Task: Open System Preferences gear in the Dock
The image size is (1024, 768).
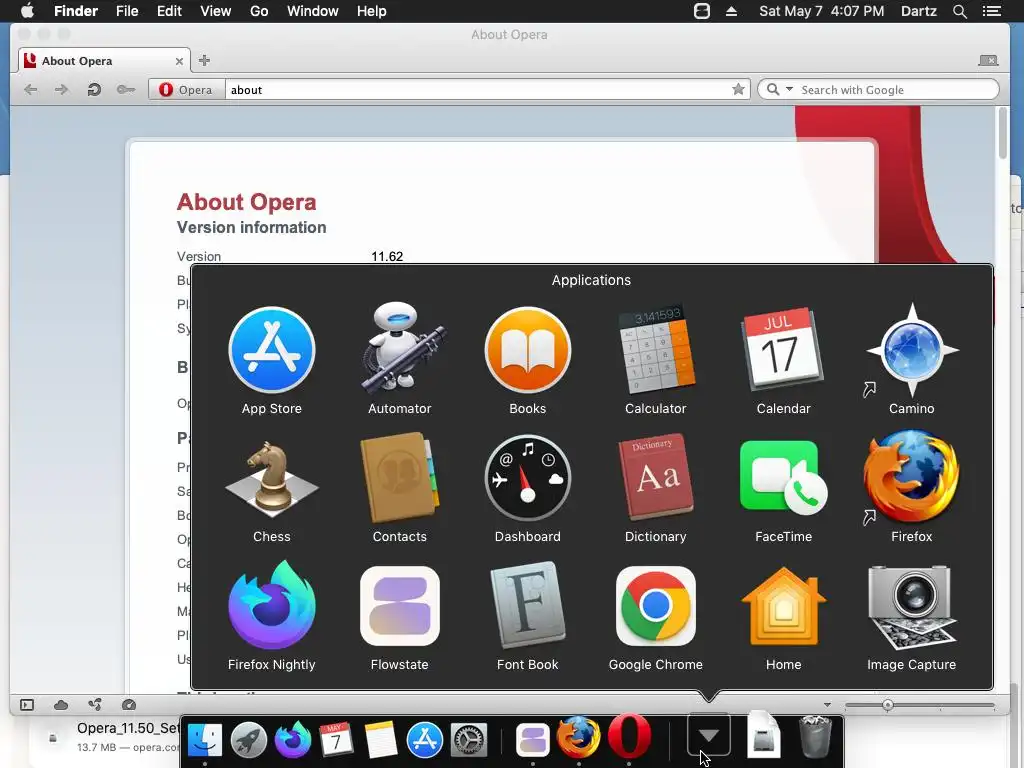Action: pyautogui.click(x=469, y=740)
